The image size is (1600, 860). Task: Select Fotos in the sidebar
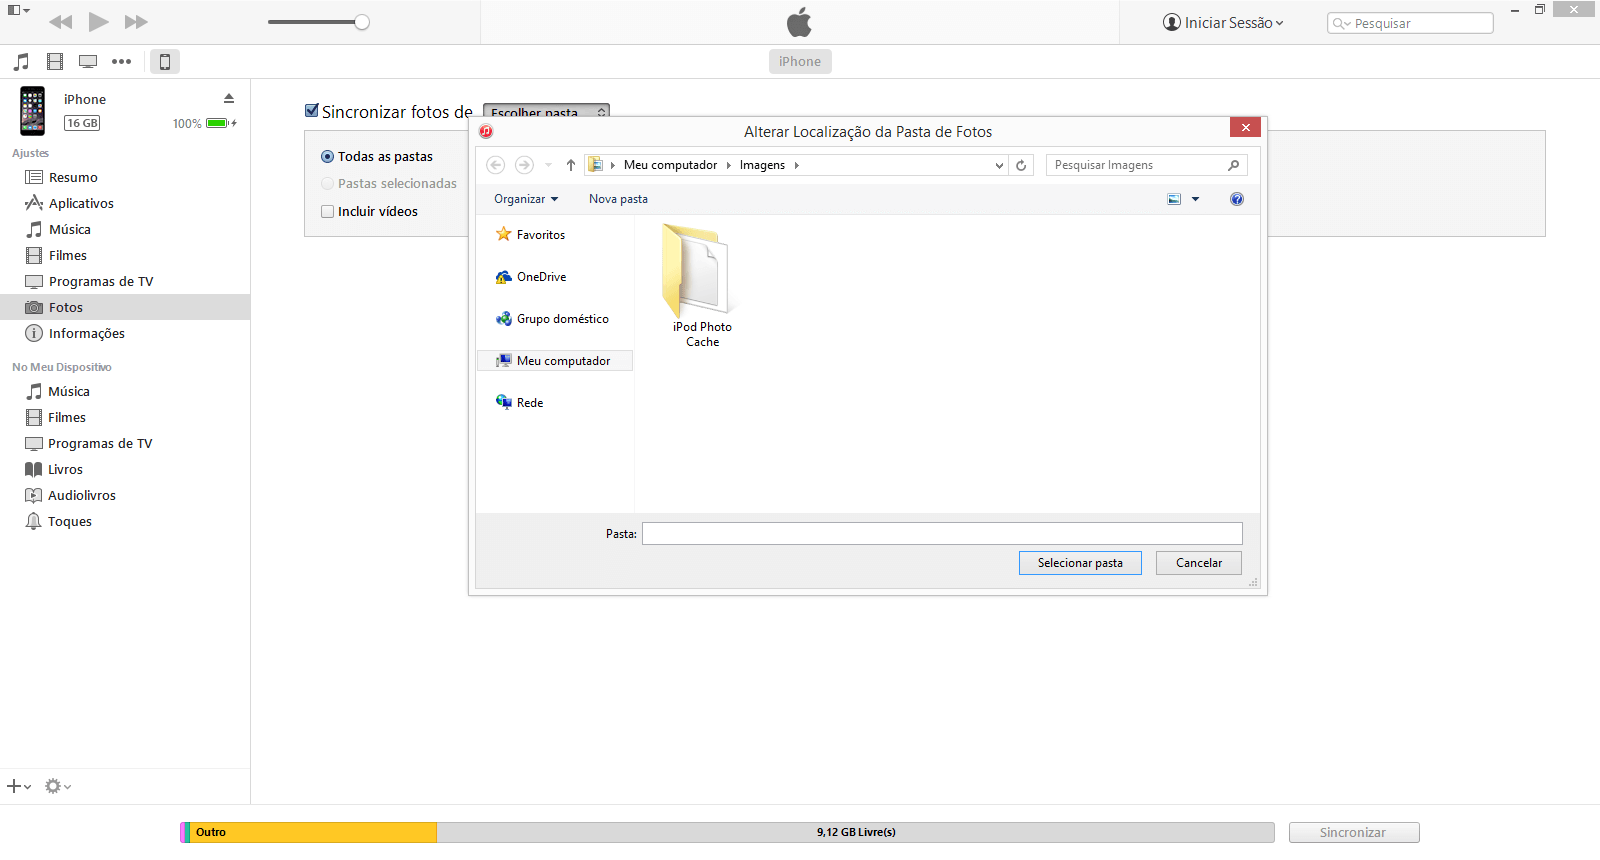tap(125, 307)
